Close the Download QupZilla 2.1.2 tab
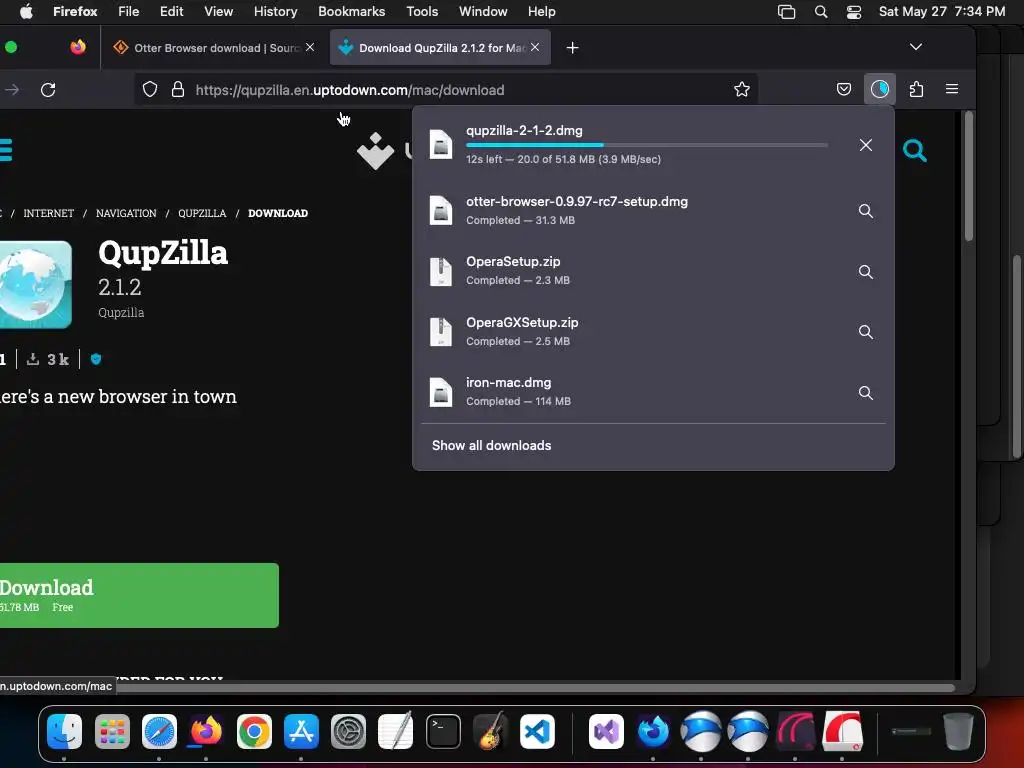 coord(535,47)
